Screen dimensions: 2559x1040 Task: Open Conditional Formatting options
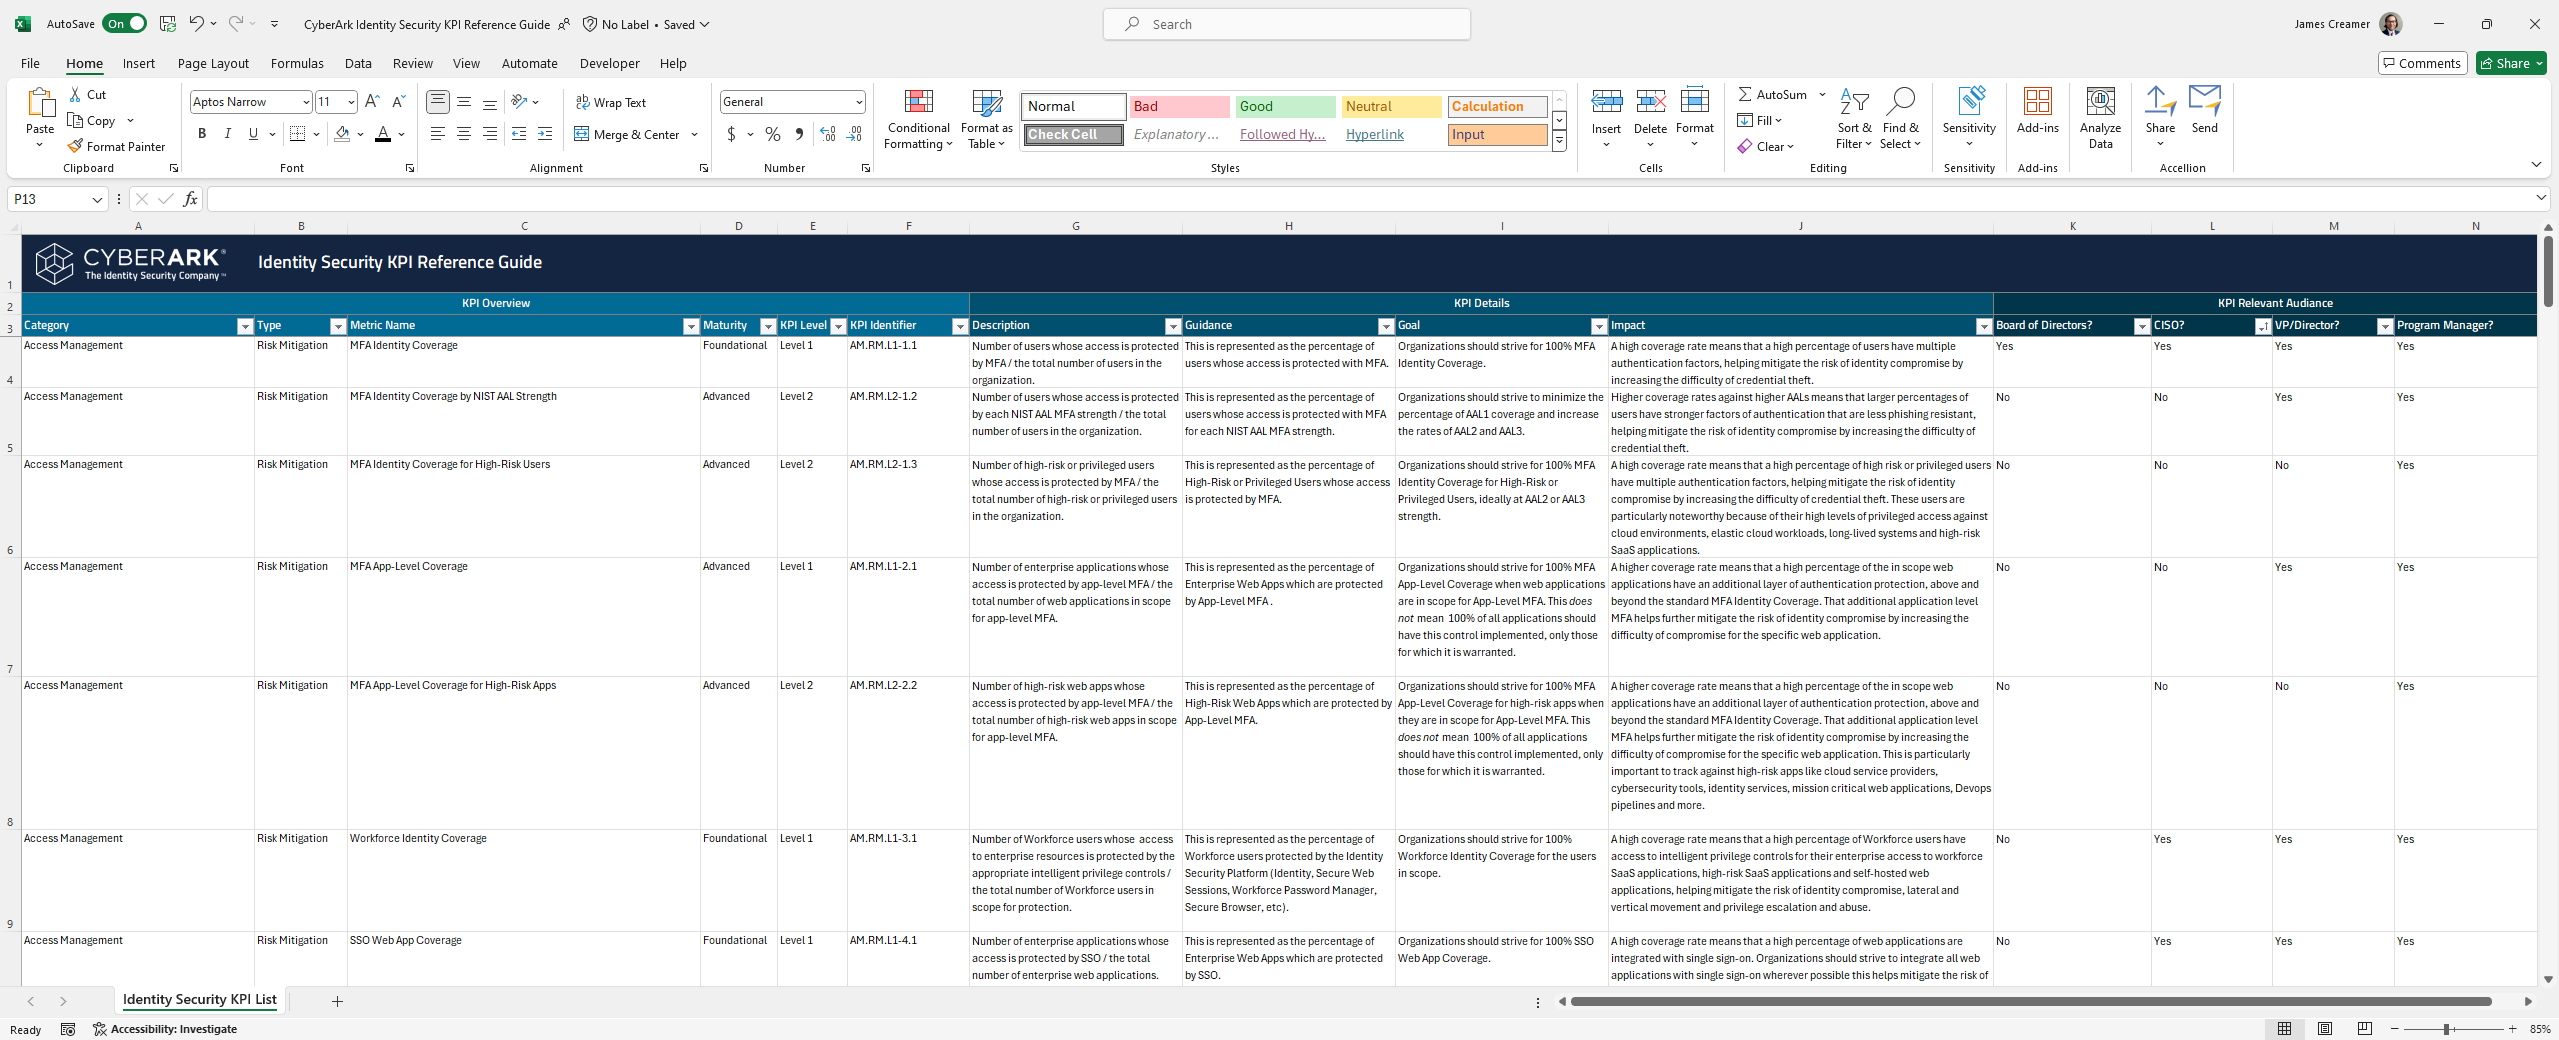tap(918, 120)
